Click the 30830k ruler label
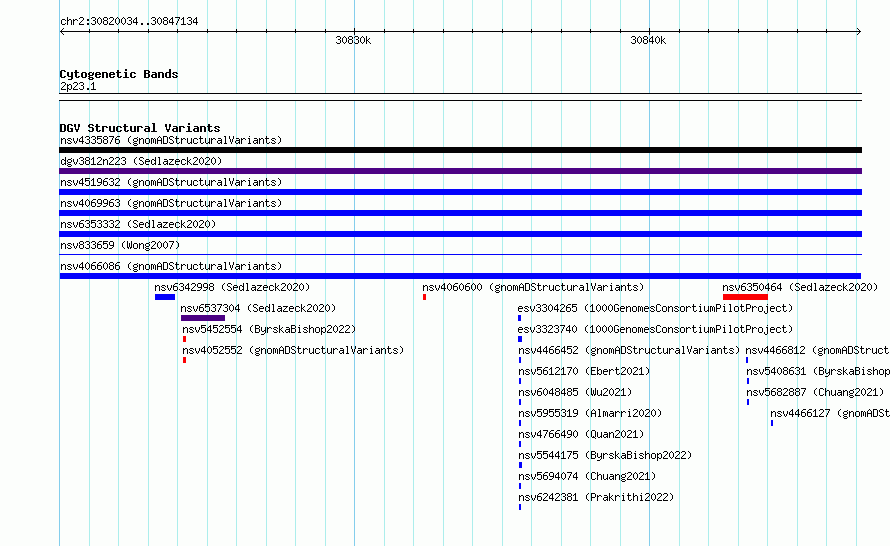The height and width of the screenshot is (546, 890). click(353, 40)
